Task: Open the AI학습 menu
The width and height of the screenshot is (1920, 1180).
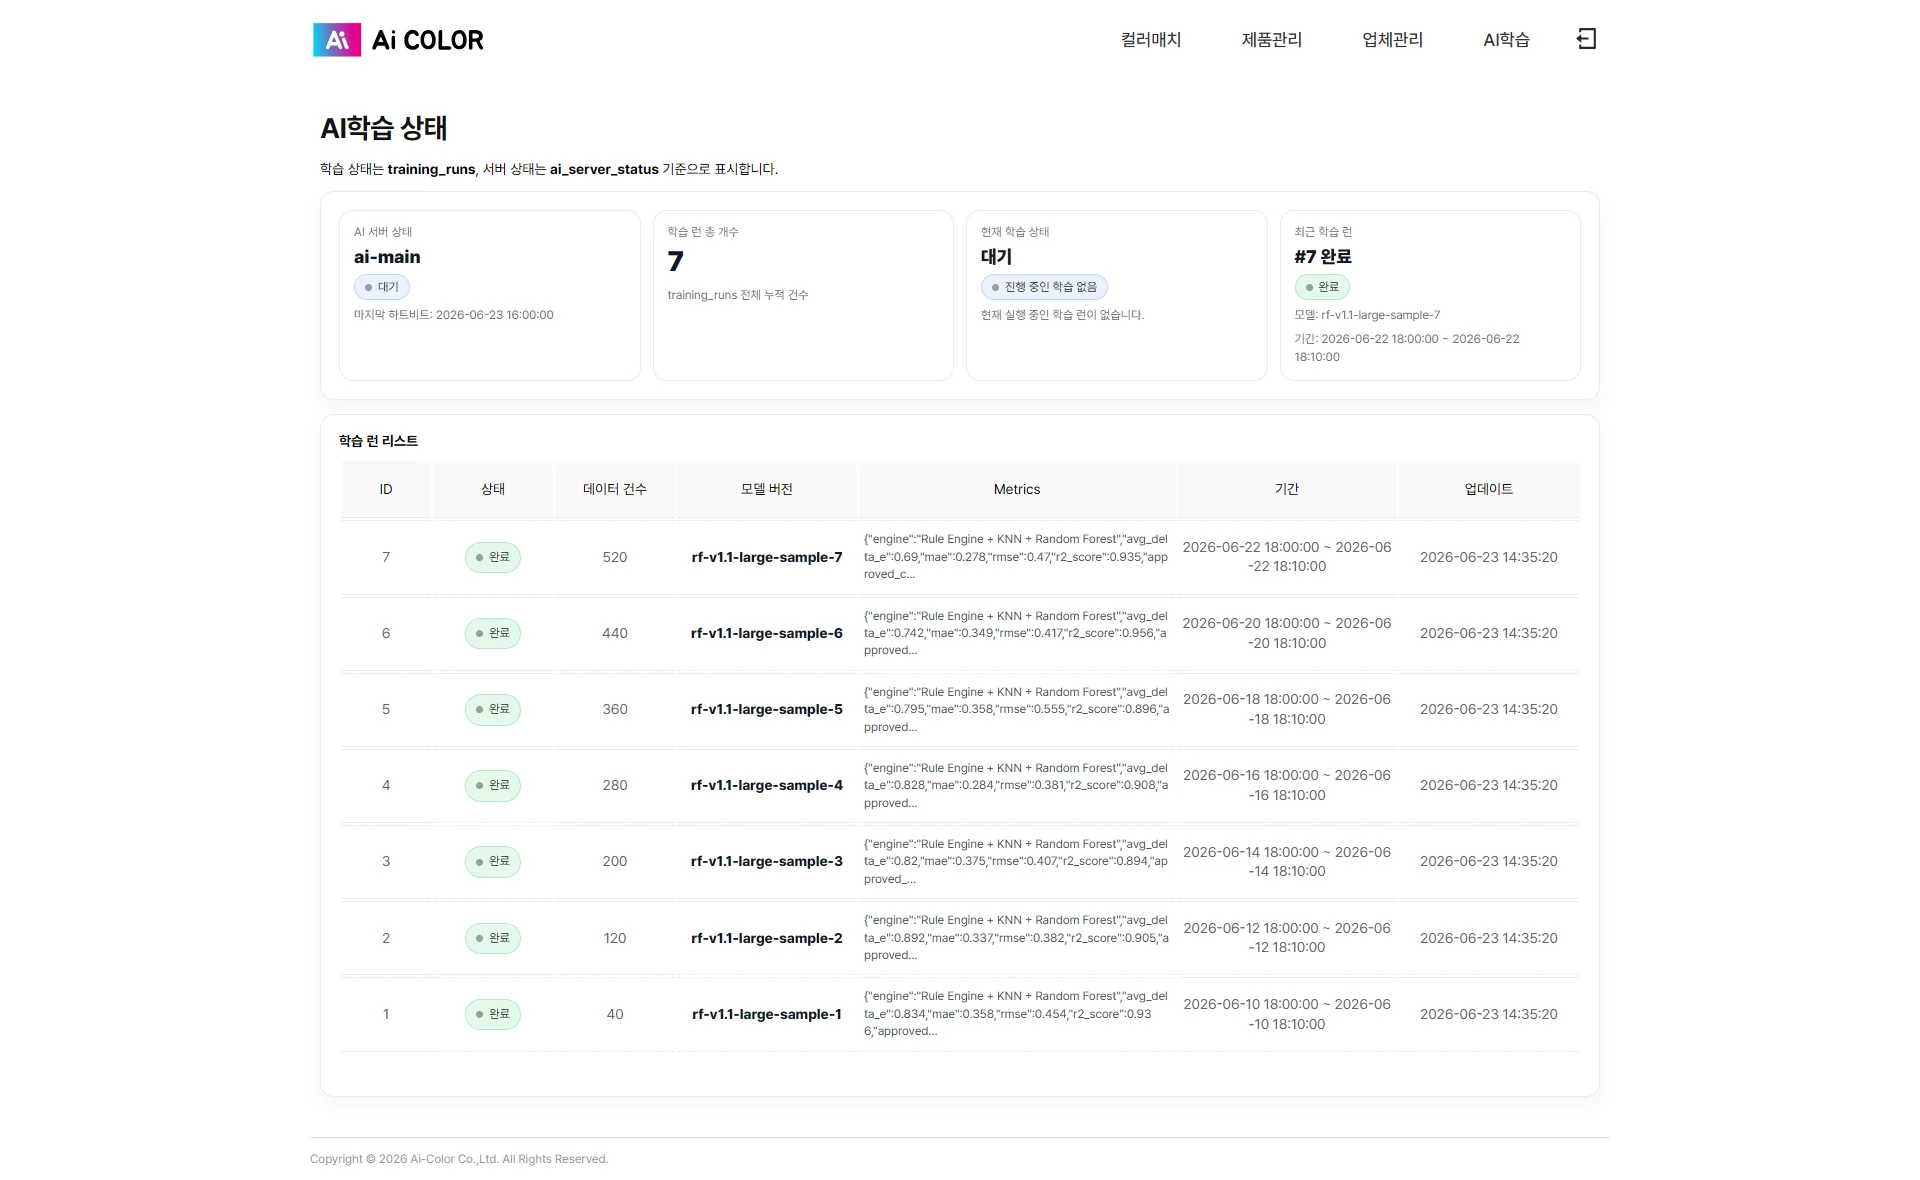Action: point(1506,40)
